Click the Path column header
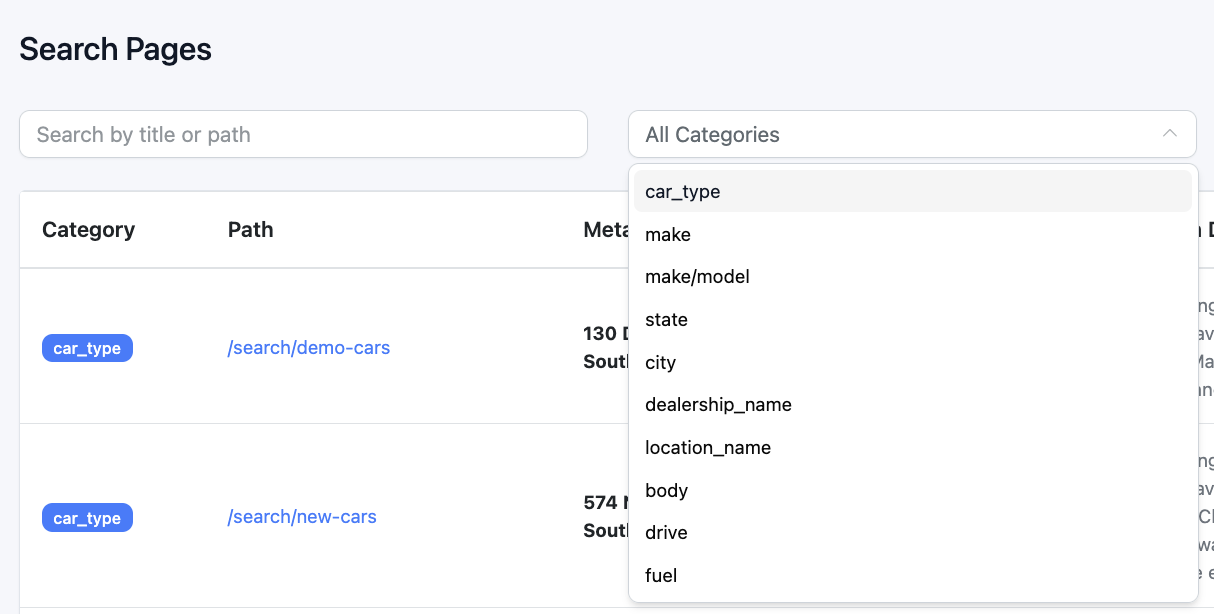 (x=250, y=230)
